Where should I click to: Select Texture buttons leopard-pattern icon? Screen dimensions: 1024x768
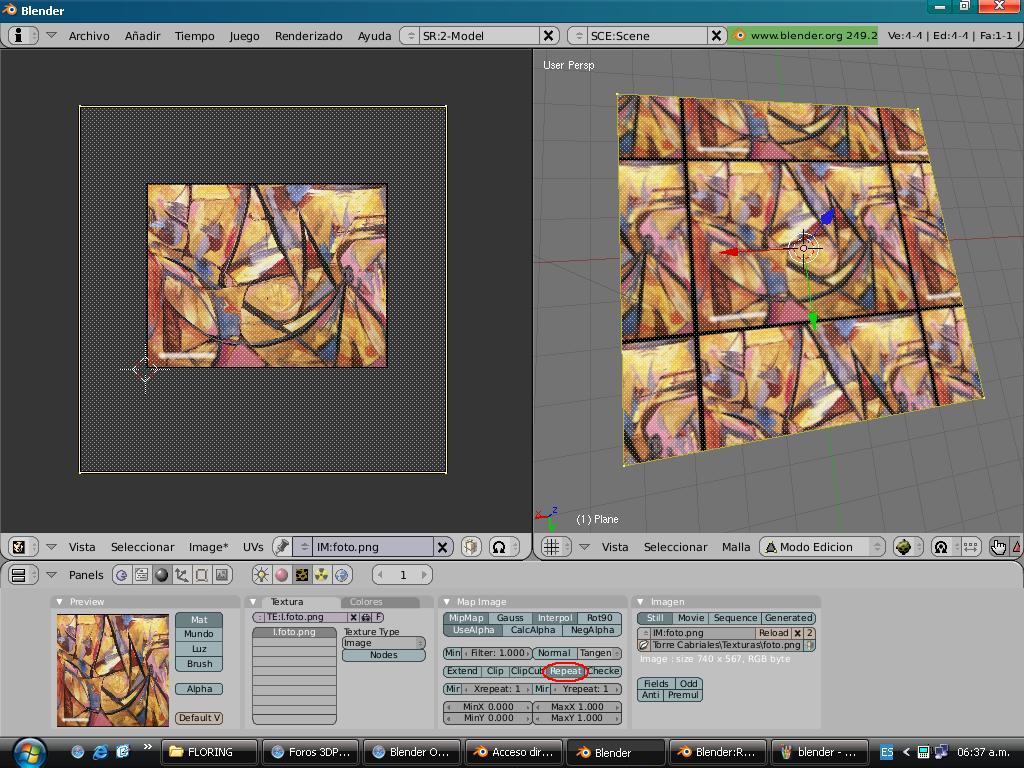coord(302,575)
